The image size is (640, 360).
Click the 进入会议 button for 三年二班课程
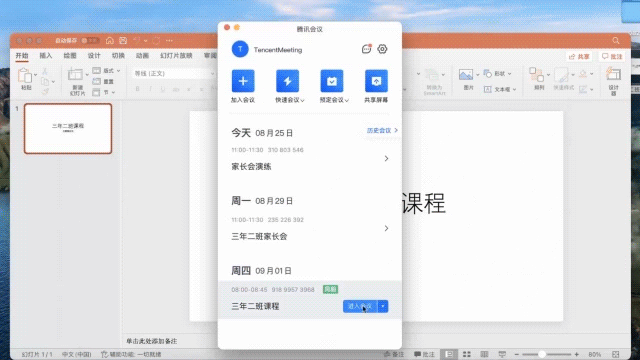pyautogui.click(x=360, y=306)
